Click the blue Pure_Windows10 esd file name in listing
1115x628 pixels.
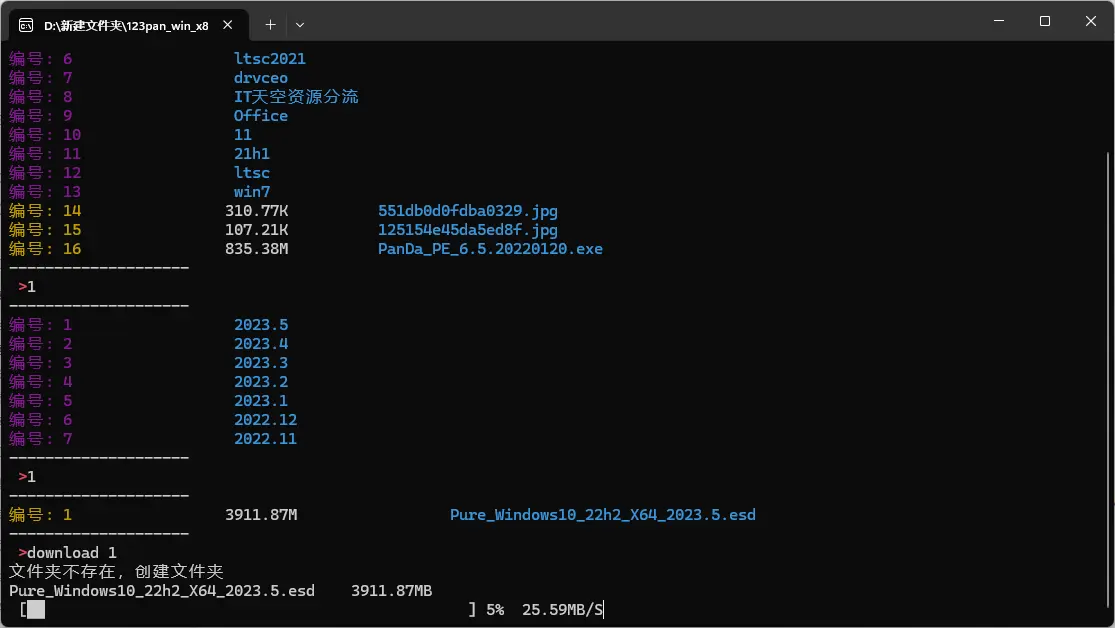click(602, 515)
